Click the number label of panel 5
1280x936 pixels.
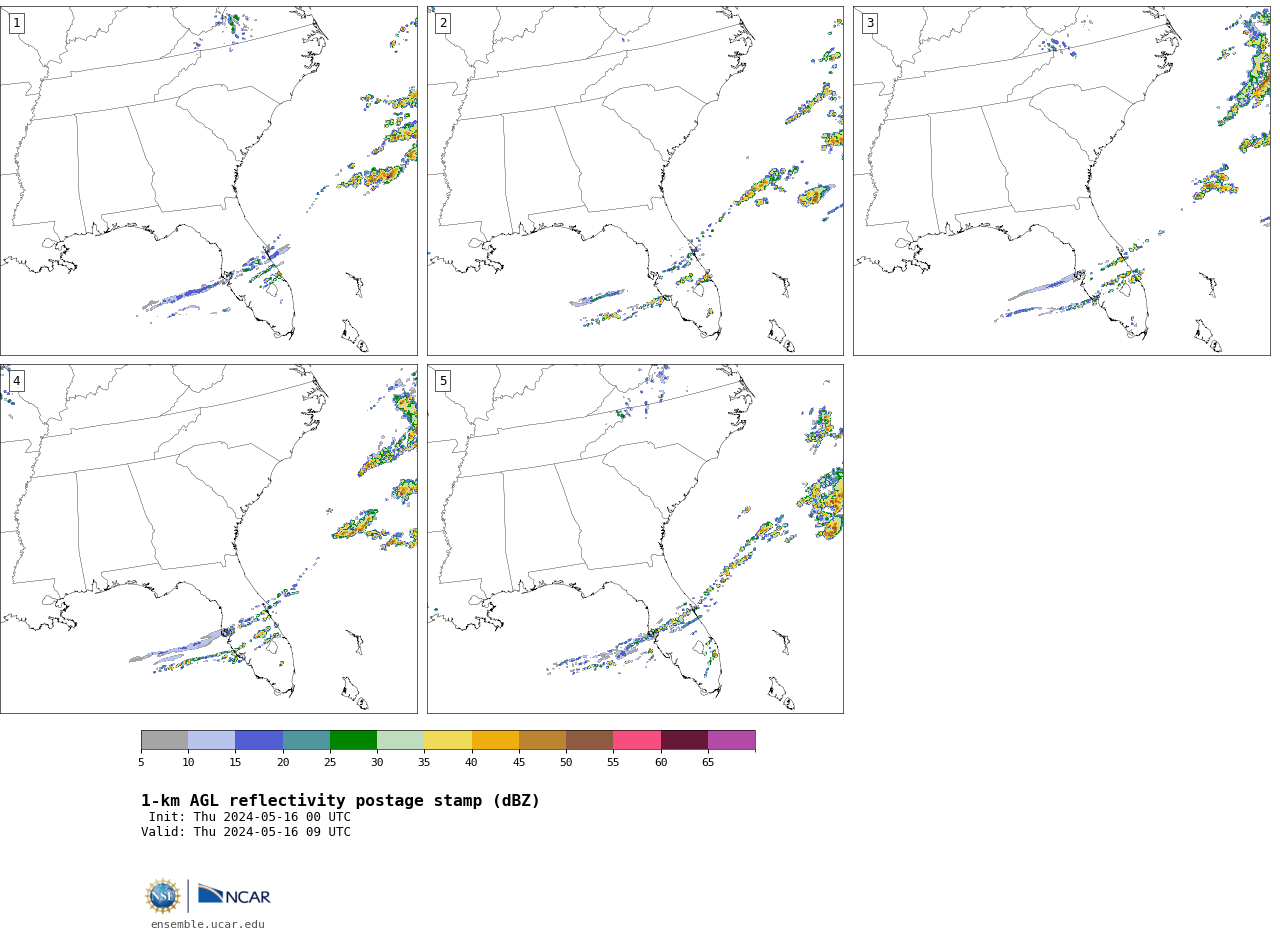click(x=443, y=381)
